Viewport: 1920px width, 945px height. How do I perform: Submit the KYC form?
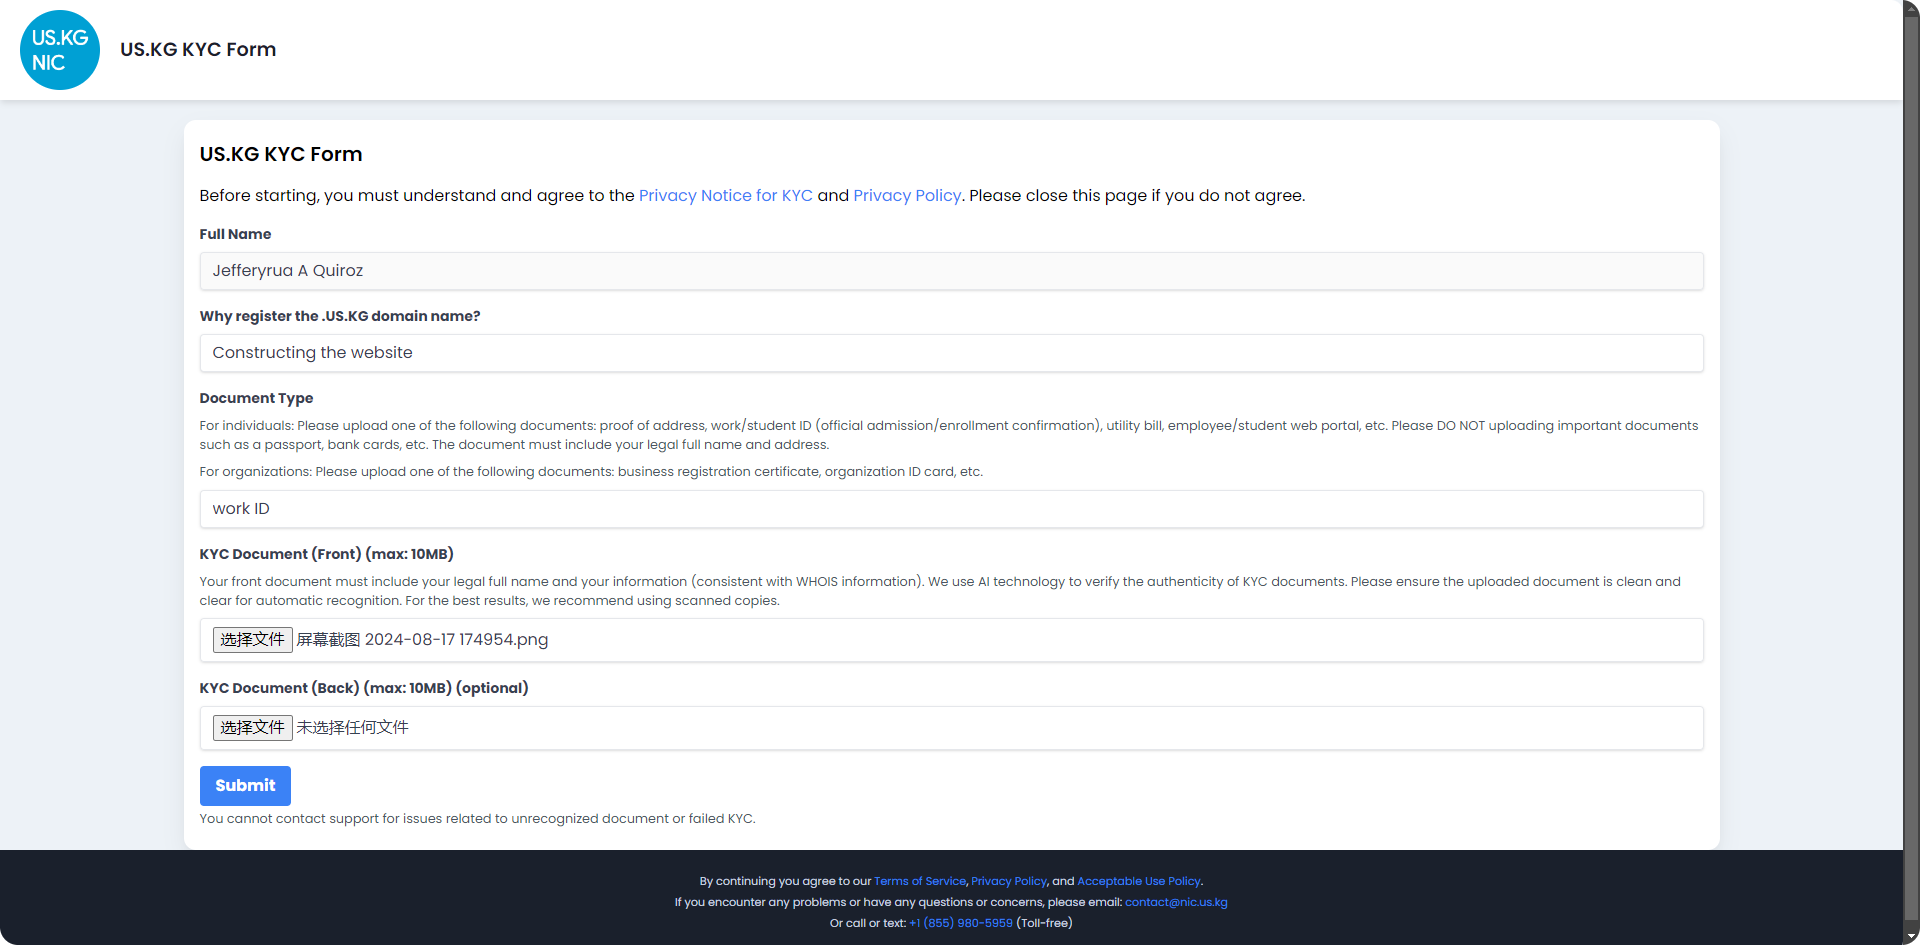click(245, 786)
